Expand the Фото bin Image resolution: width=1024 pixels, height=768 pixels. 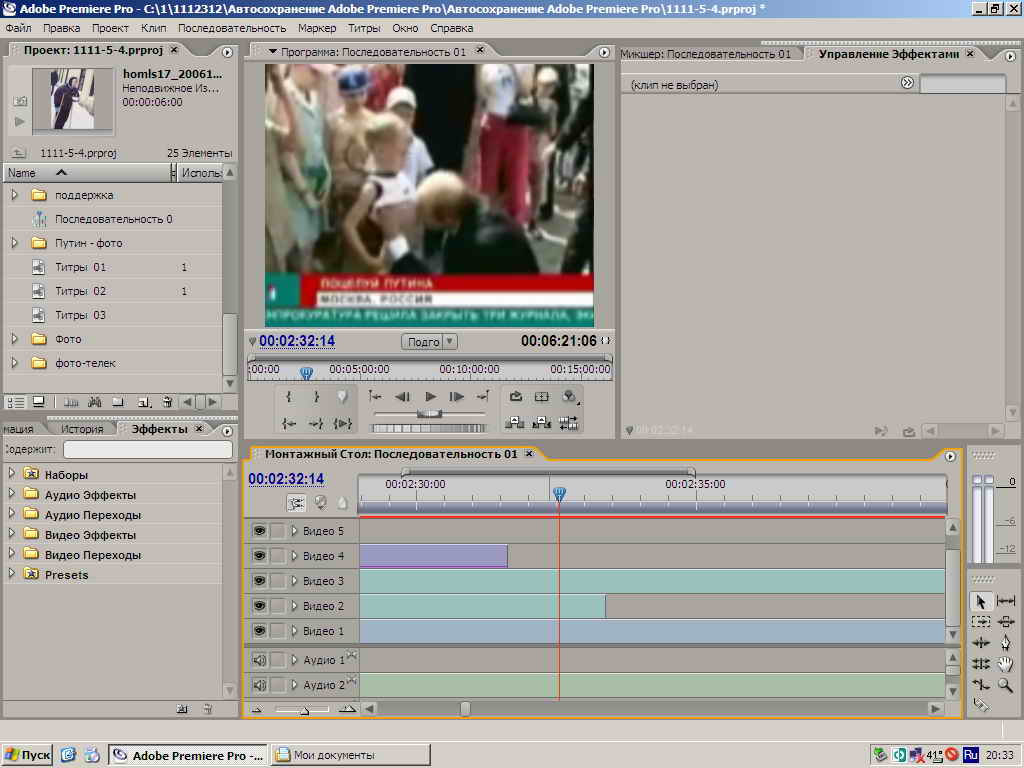14,339
